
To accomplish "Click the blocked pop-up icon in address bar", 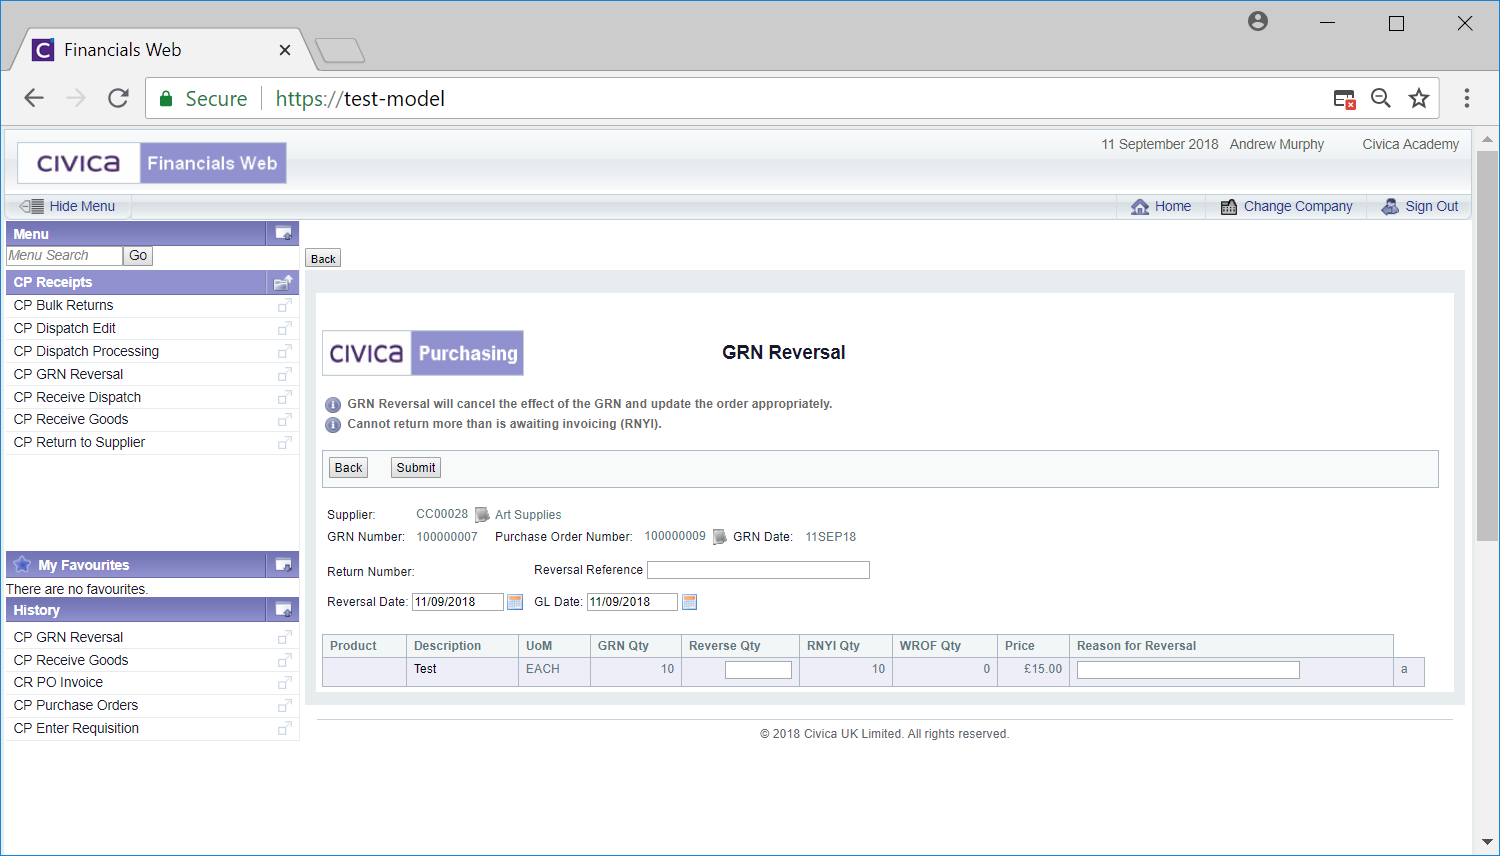I will [1344, 98].
